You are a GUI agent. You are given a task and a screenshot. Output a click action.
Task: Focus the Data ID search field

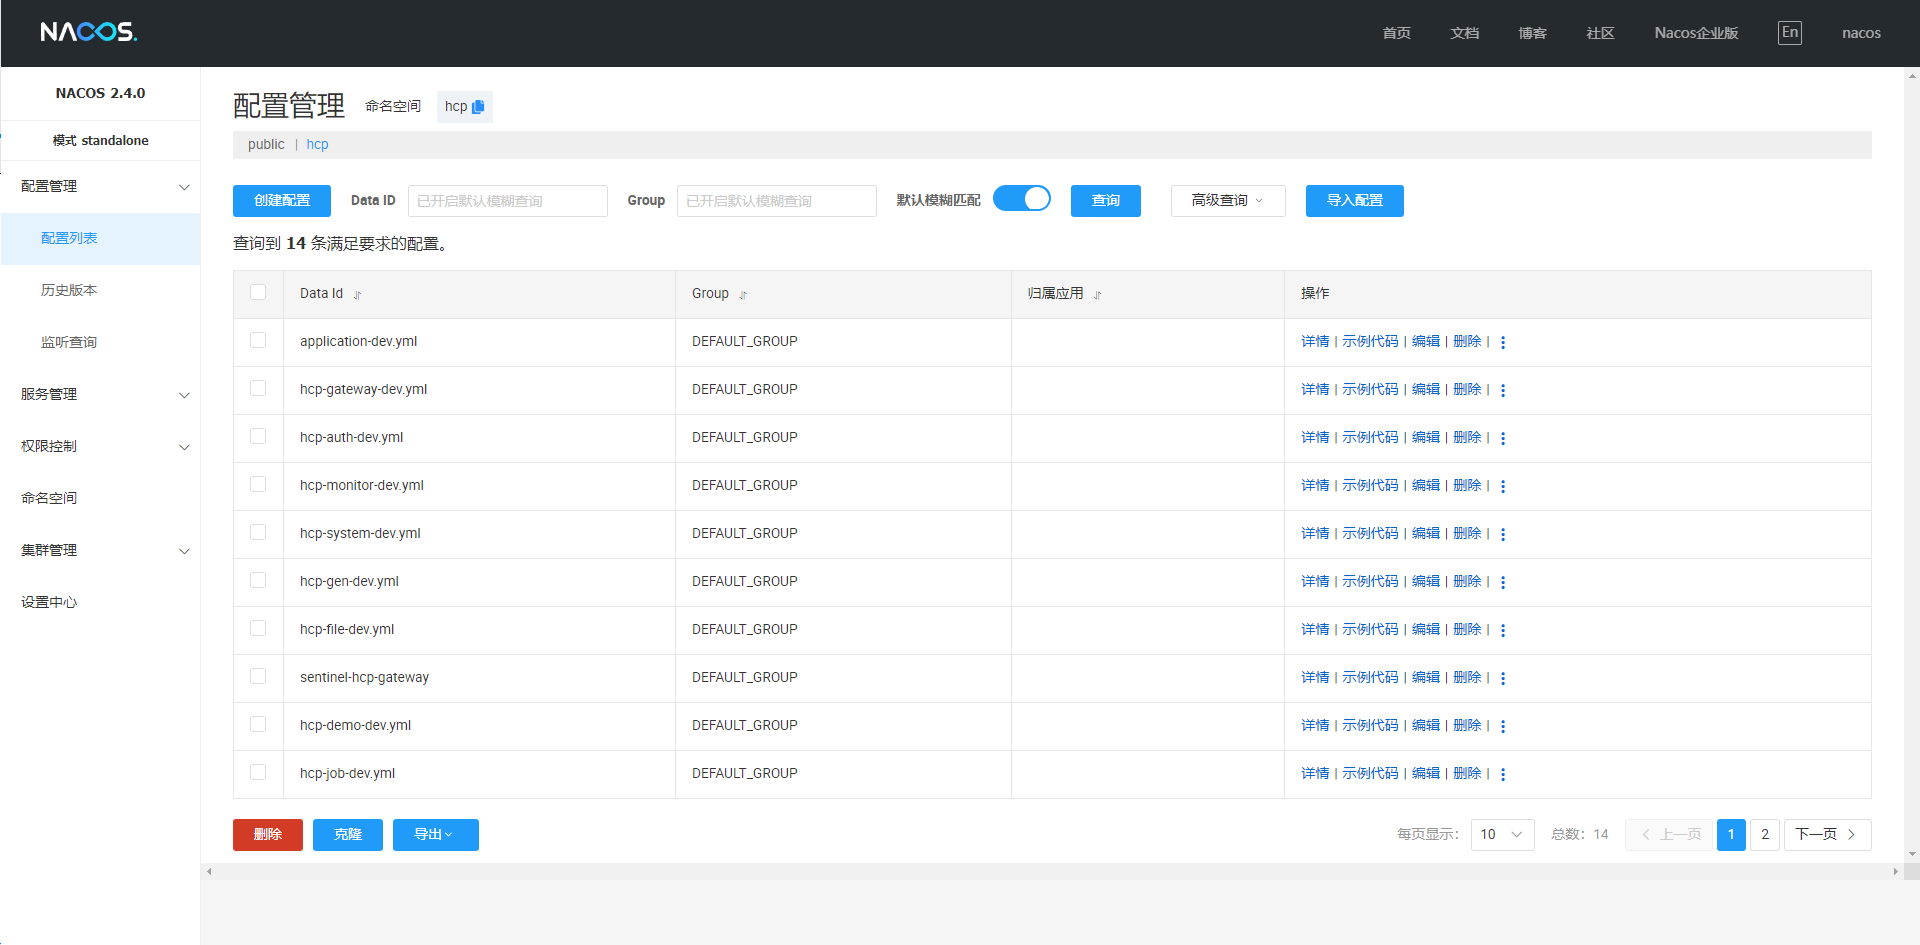point(508,201)
